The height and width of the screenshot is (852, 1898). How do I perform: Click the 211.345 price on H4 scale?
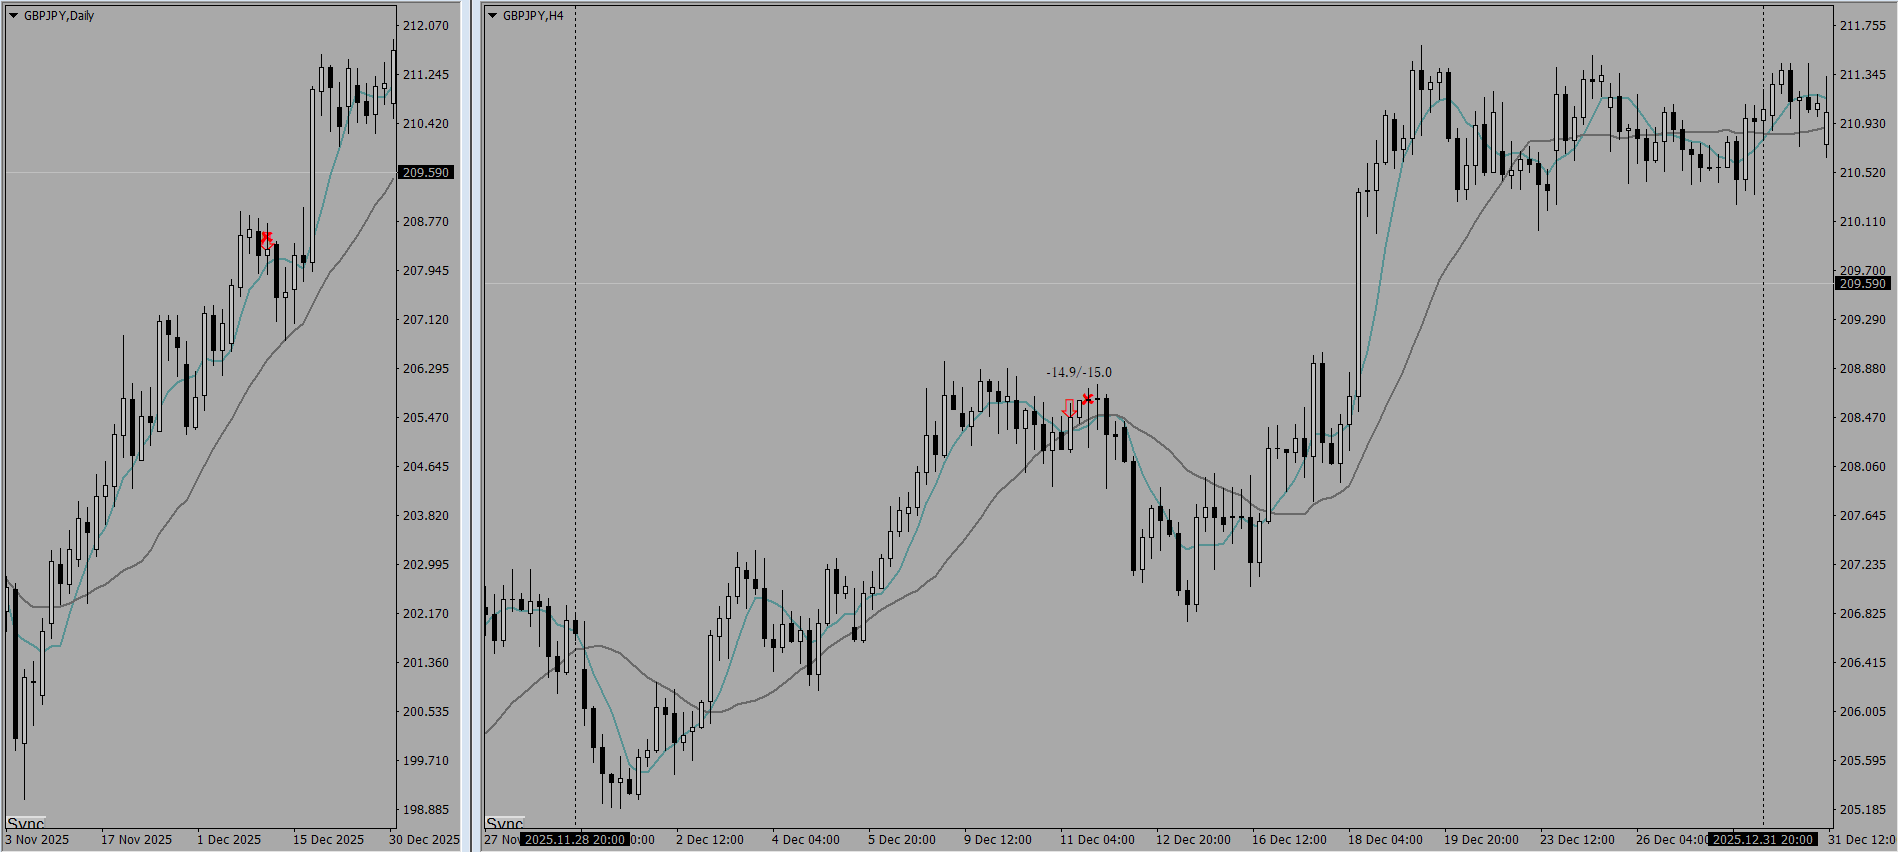point(1862,75)
